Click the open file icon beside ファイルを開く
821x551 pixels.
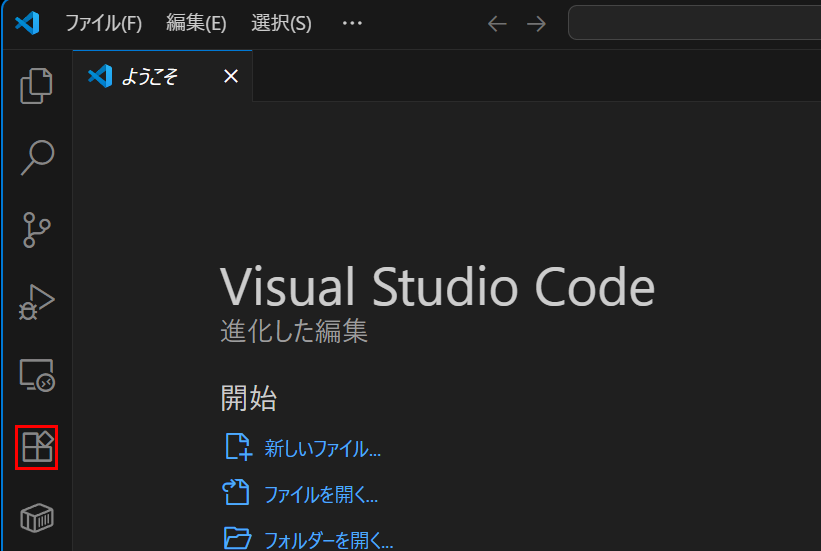(x=236, y=492)
